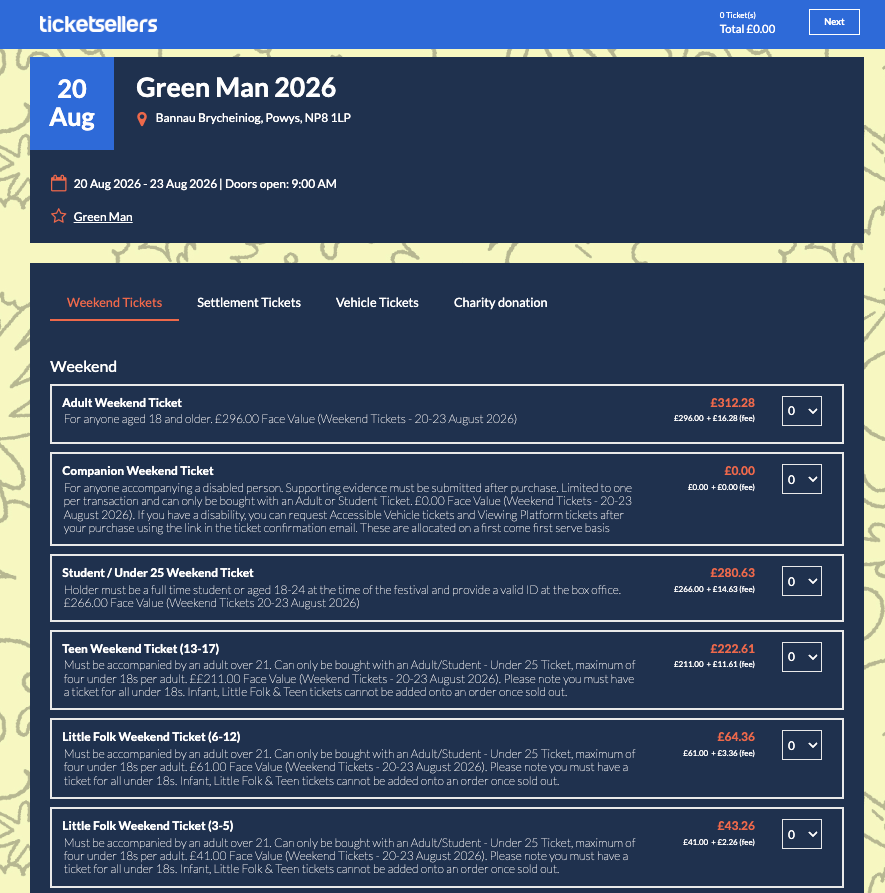Click the star icon beside Green Man
Image resolution: width=885 pixels, height=893 pixels.
[x=58, y=216]
